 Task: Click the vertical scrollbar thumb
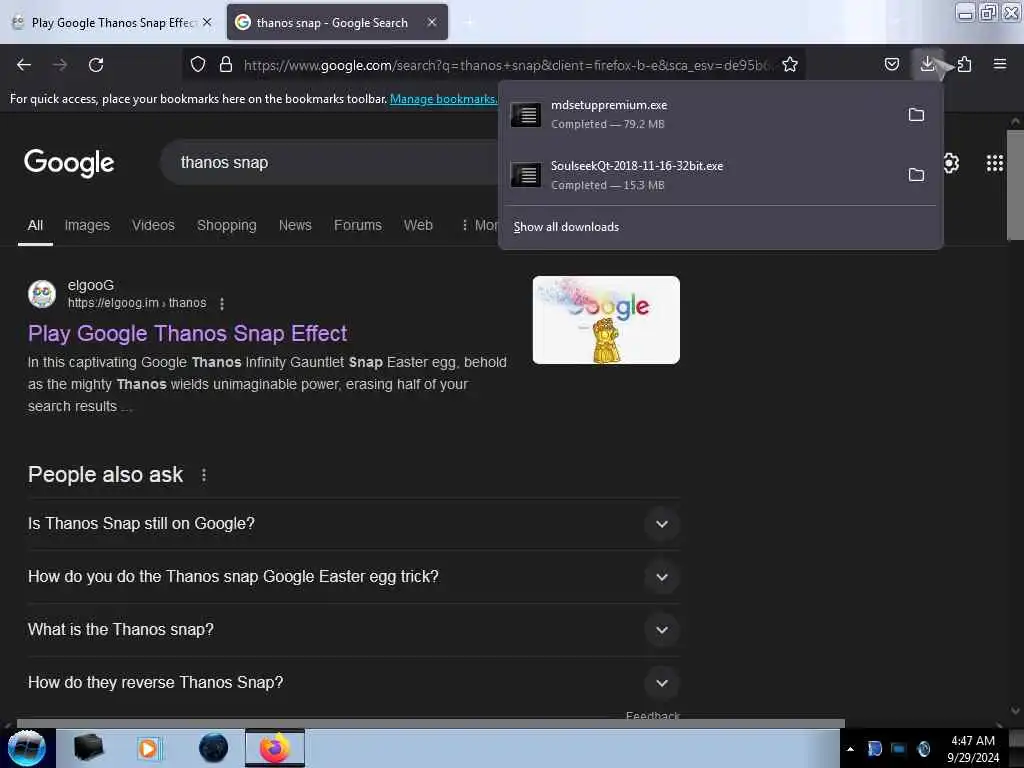tap(1016, 185)
